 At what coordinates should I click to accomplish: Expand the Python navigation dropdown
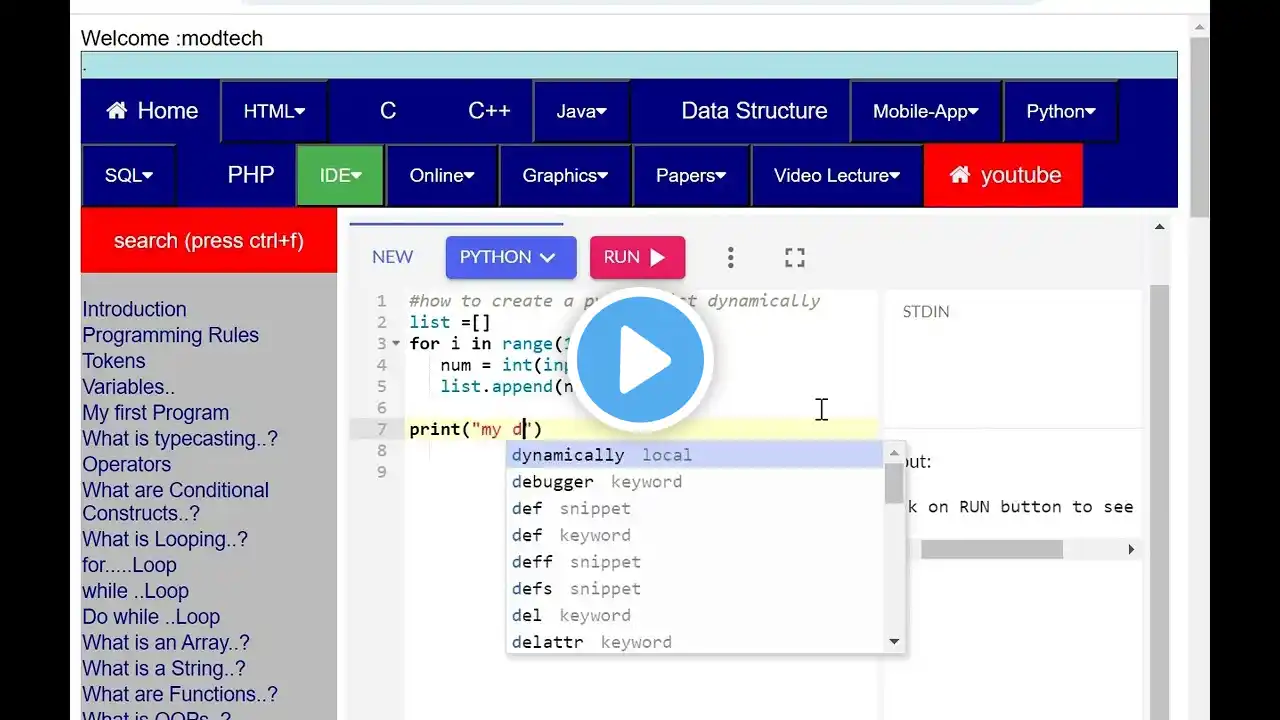[1061, 111]
